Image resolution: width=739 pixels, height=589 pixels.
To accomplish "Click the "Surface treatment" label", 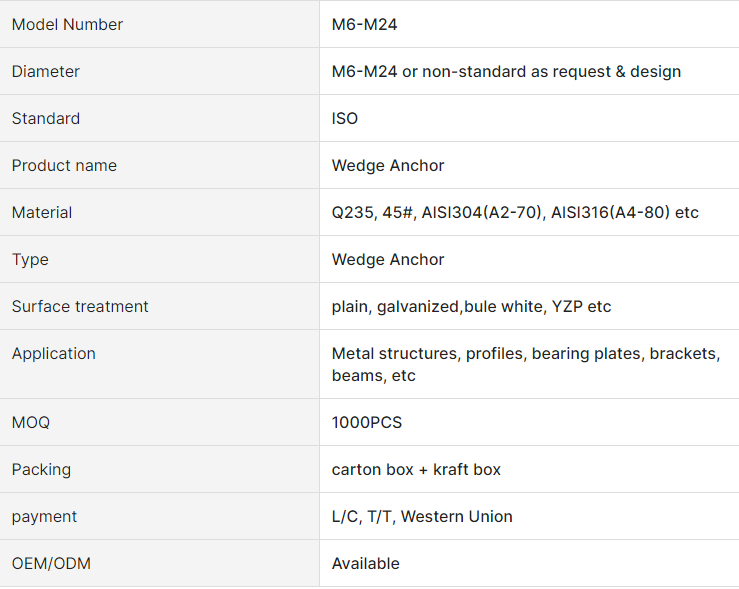I will (x=80, y=307).
